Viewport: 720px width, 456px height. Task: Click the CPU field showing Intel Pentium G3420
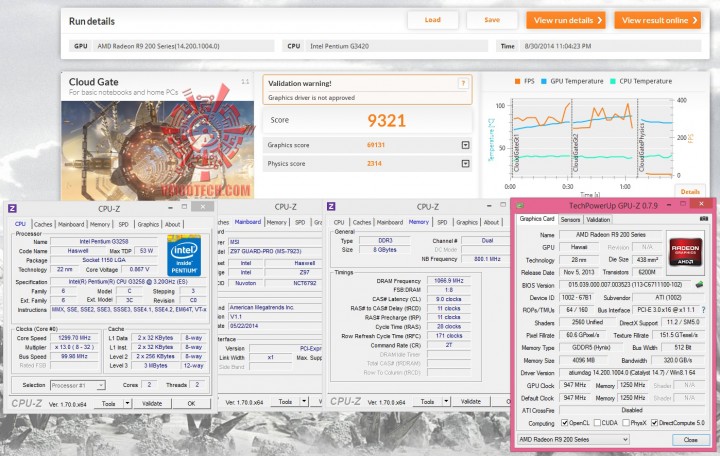click(x=397, y=46)
